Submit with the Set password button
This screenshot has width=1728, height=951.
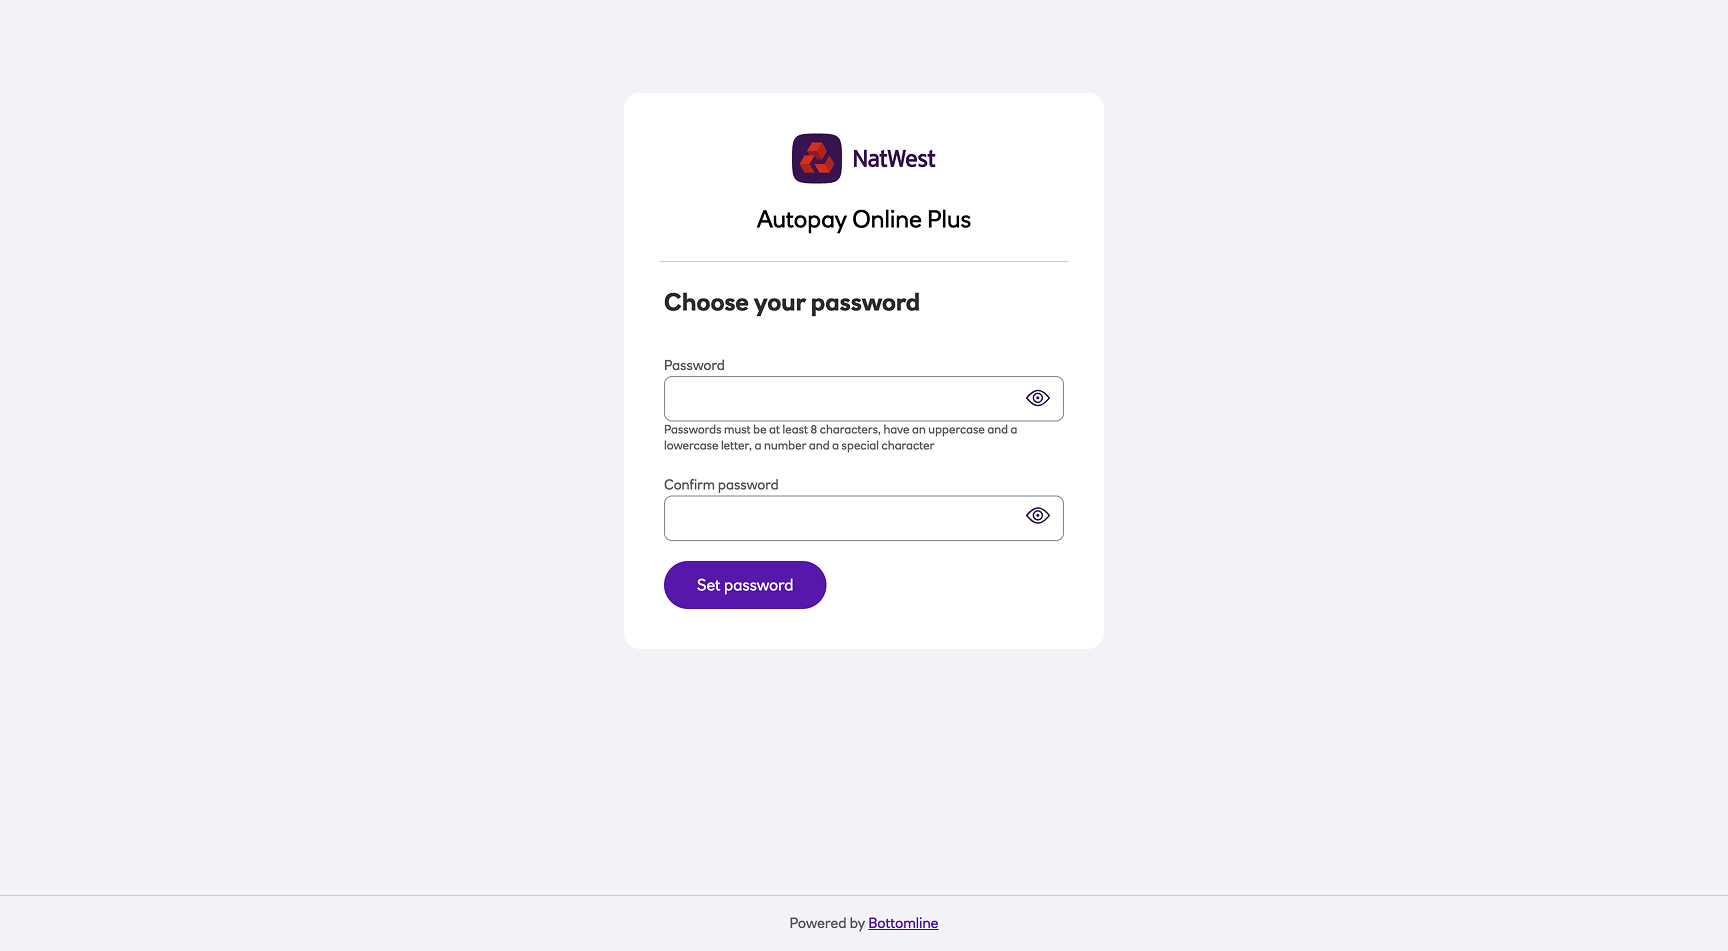tap(745, 585)
